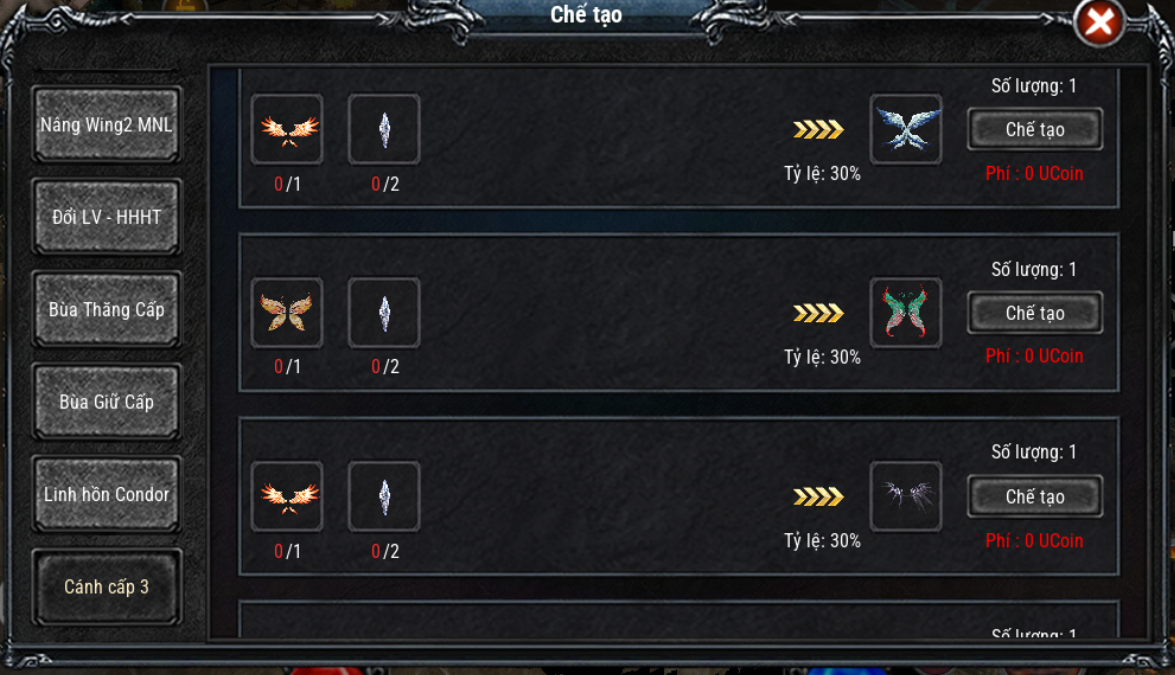Click Chế tạo button for third recipe
The image size is (1175, 675).
point(1035,497)
